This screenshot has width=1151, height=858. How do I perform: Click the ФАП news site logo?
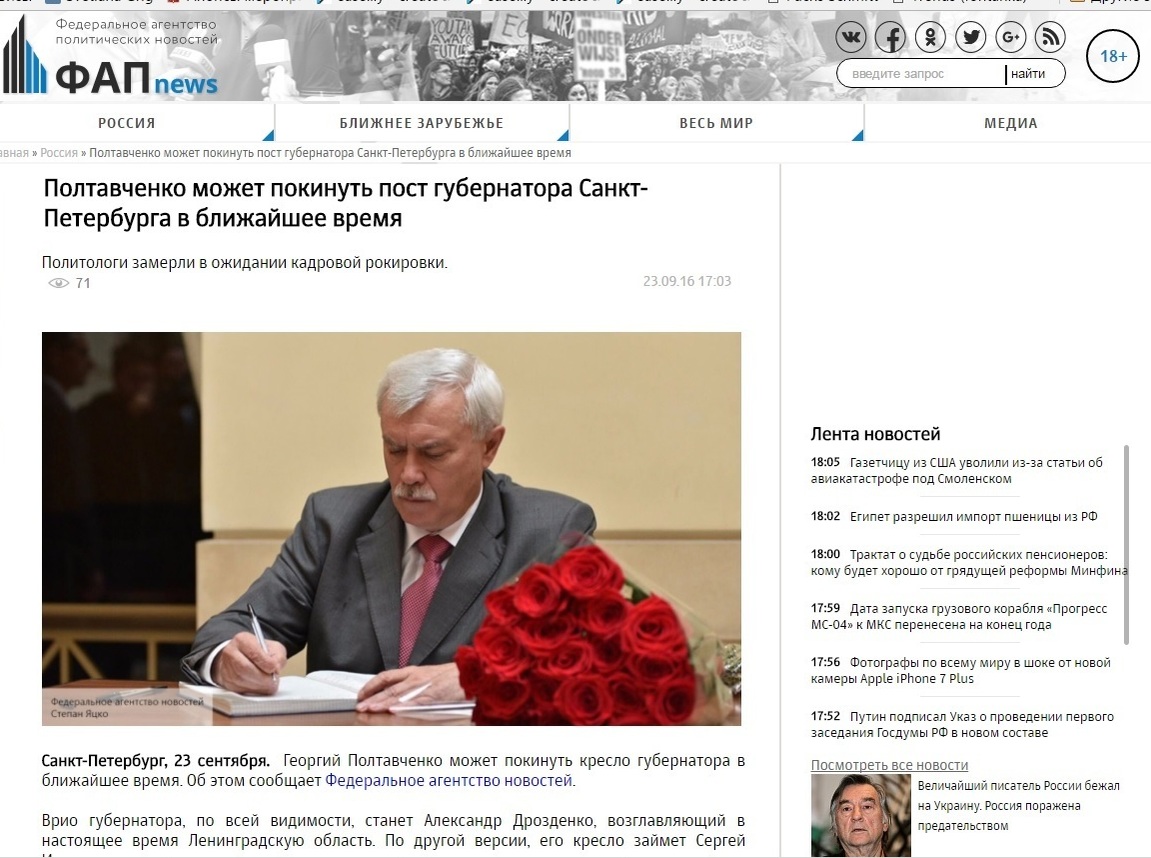[x=110, y=57]
